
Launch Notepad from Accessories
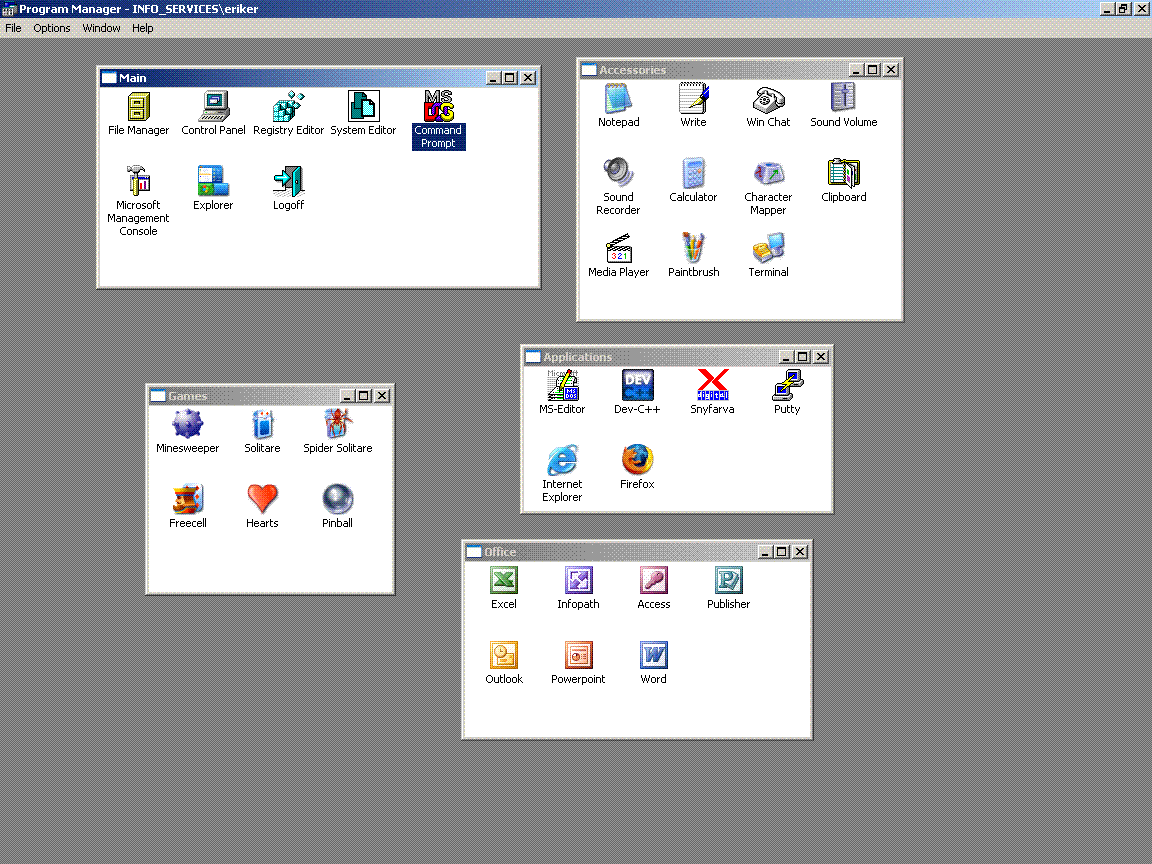(x=618, y=99)
